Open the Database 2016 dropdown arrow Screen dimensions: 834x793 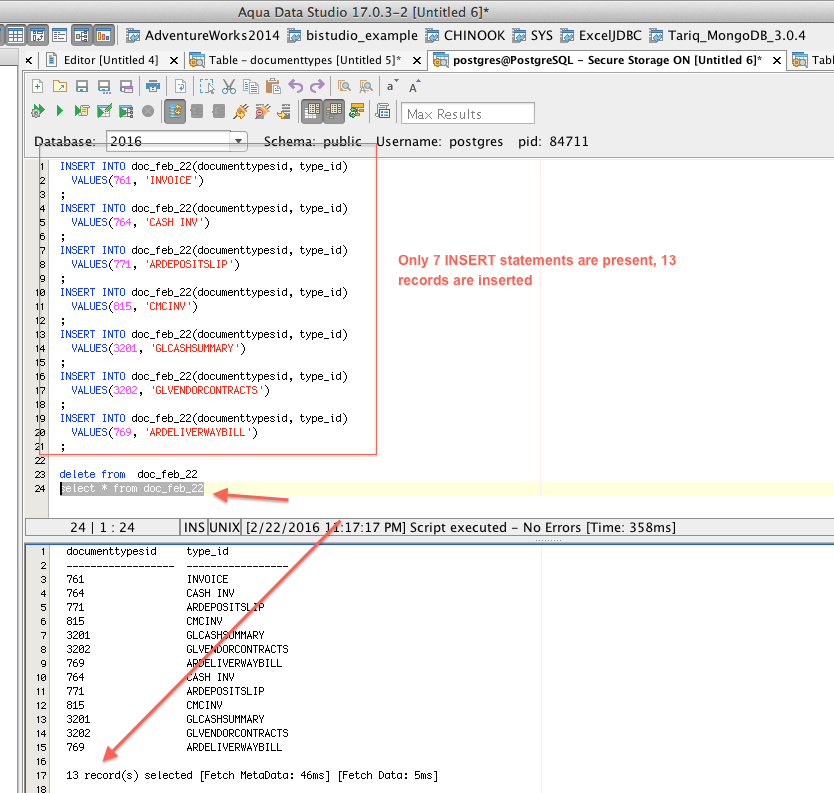click(238, 141)
